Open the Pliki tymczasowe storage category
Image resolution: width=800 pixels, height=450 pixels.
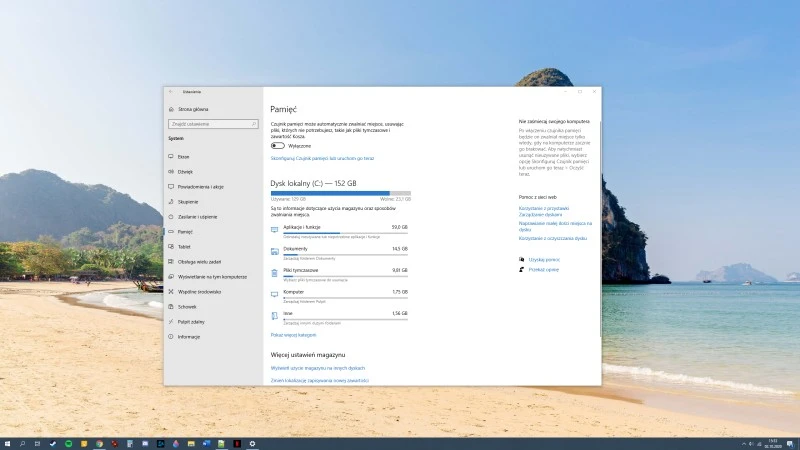(340, 274)
